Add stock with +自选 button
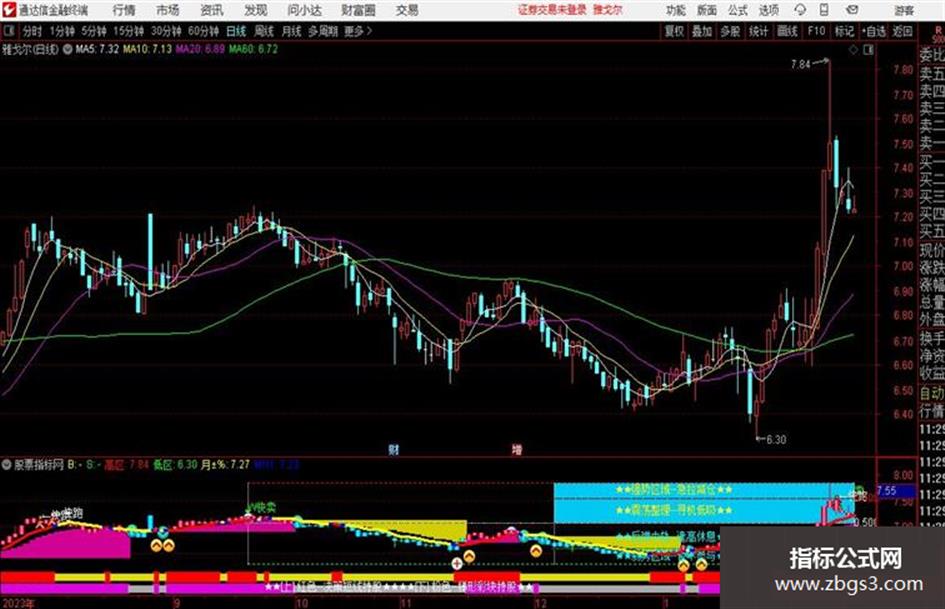945x609 pixels. tap(873, 31)
